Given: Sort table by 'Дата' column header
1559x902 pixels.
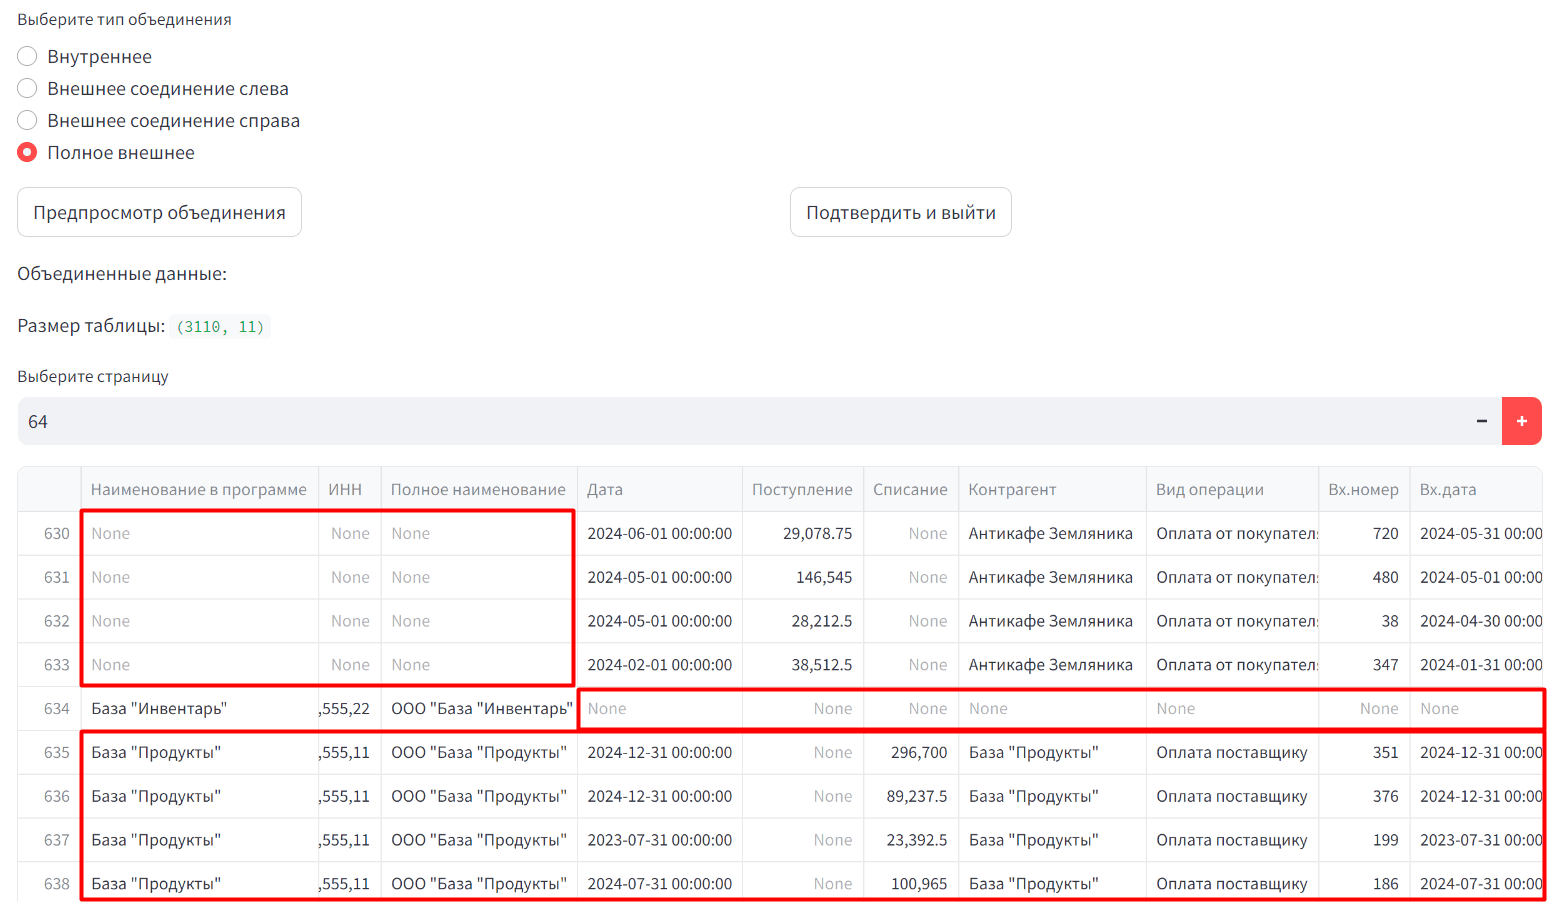Looking at the screenshot, I should (x=605, y=489).
